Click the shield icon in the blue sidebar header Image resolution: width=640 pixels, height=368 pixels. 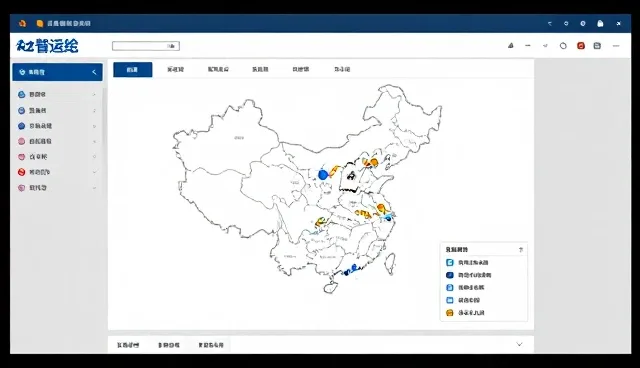point(22,72)
